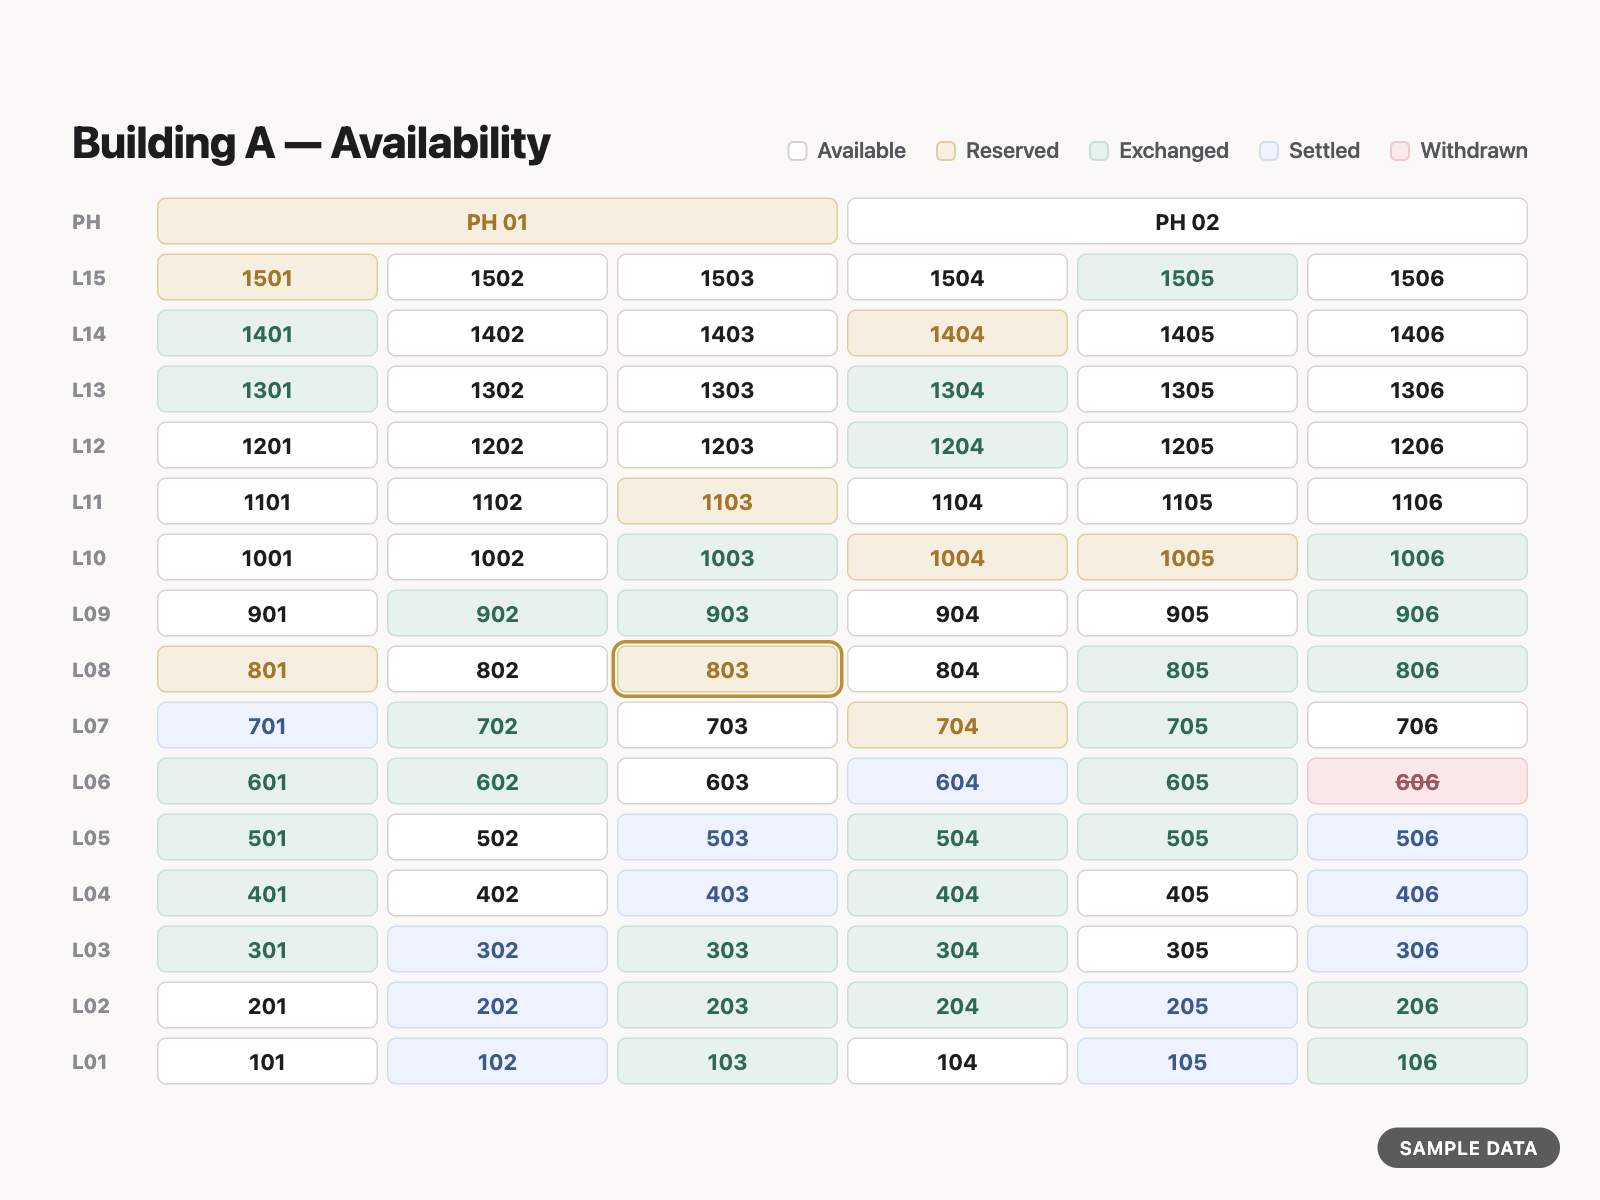1600x1200 pixels.
Task: Open settled unit 701
Action: point(267,725)
